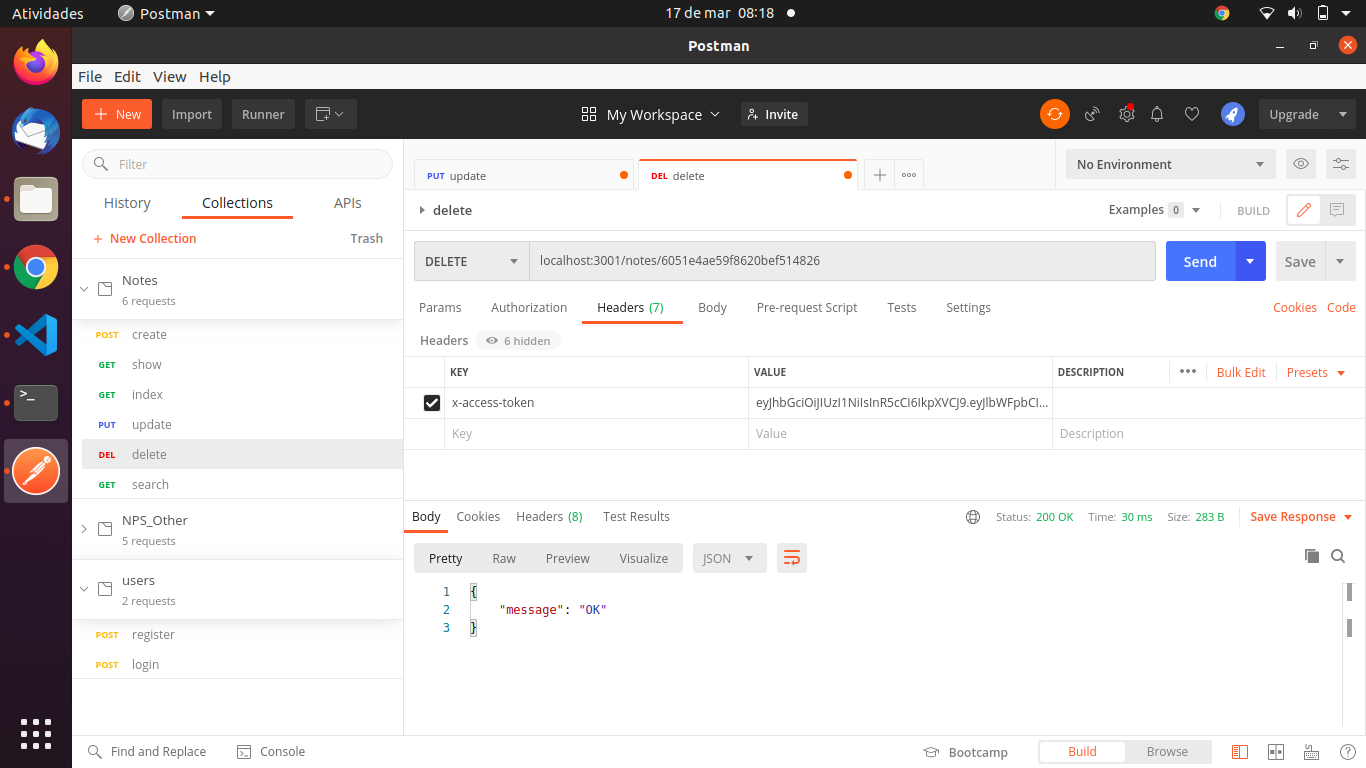The image size is (1366, 768).
Task: Show the 6 hidden headers
Action: click(518, 341)
